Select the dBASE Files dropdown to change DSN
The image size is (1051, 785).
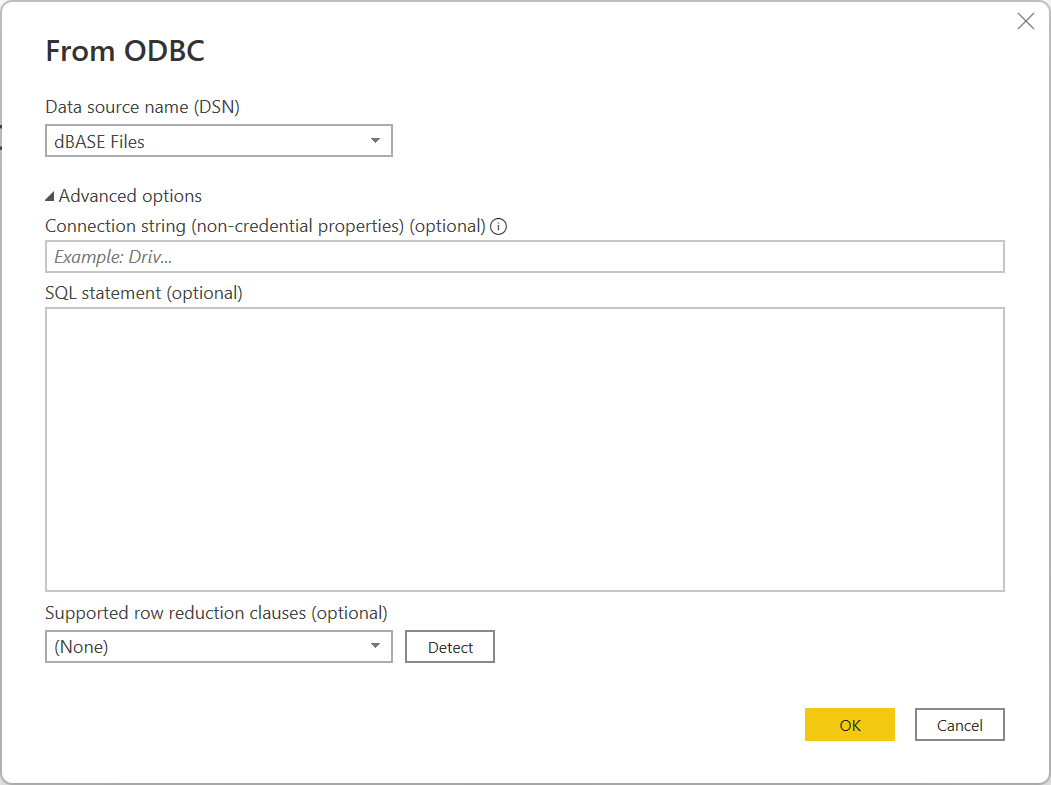tap(218, 140)
